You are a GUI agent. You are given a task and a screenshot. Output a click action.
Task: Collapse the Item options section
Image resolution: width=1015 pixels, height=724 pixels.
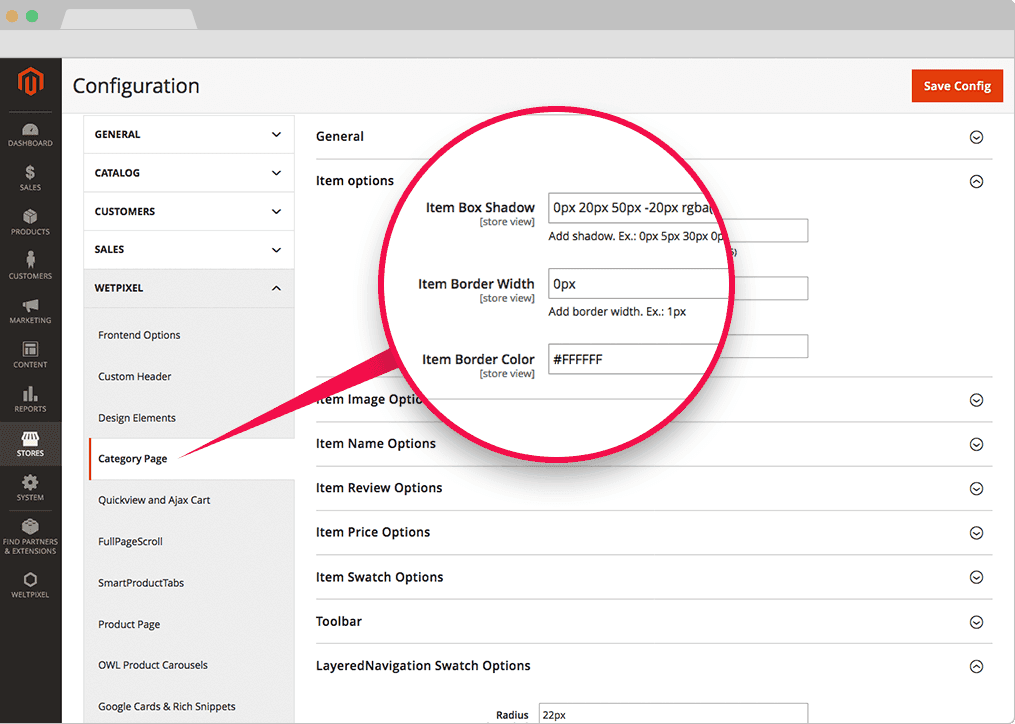point(976,181)
